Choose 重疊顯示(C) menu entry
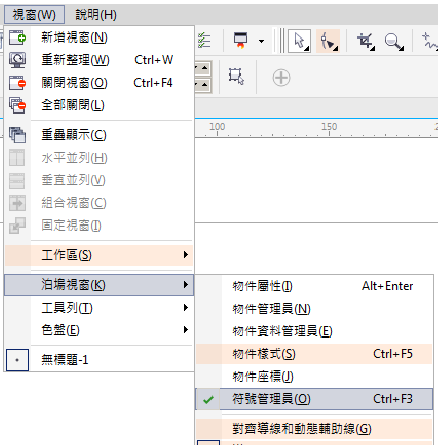This screenshot has height=445, width=438. click(x=99, y=135)
